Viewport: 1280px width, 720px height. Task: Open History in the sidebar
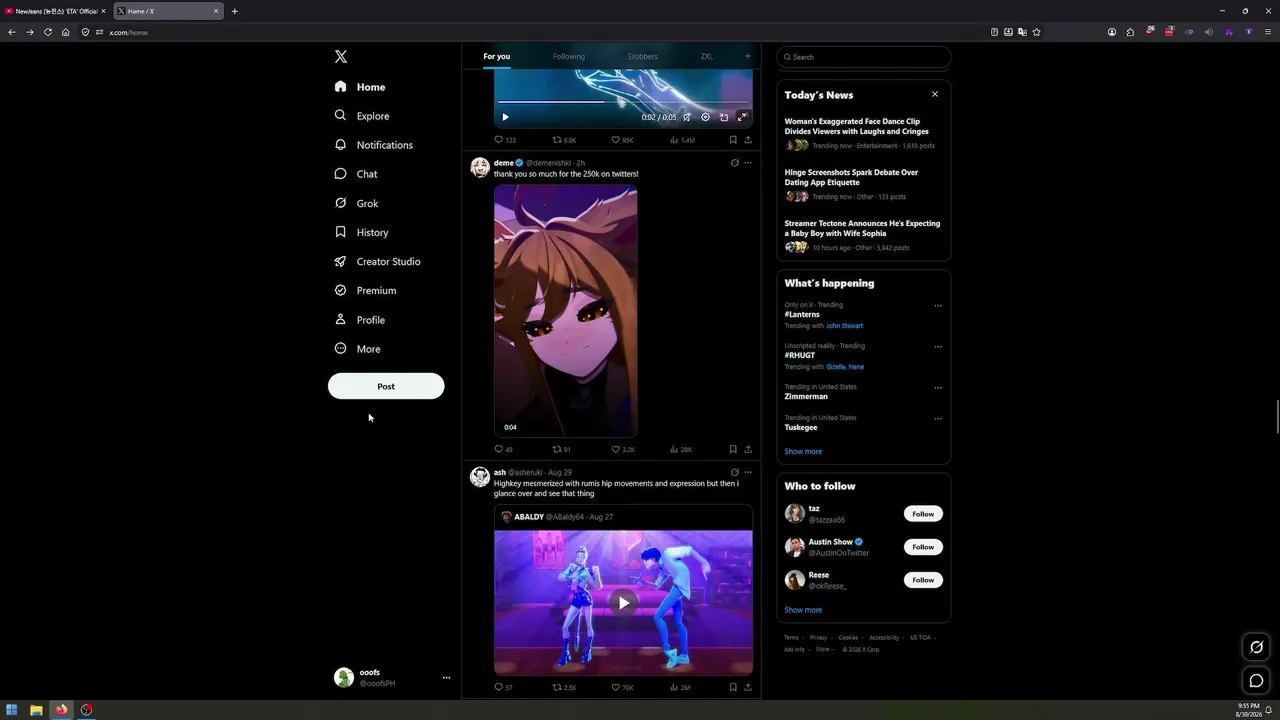pyautogui.click(x=361, y=232)
